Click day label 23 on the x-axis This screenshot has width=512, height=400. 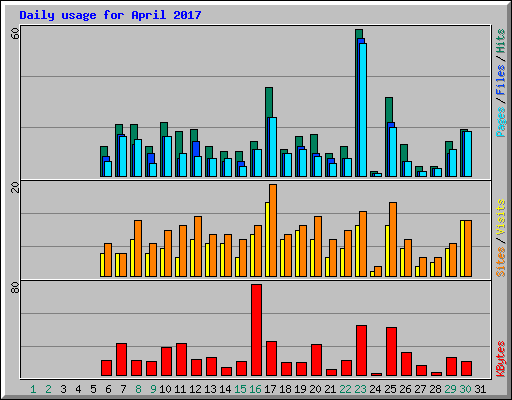tap(360, 389)
